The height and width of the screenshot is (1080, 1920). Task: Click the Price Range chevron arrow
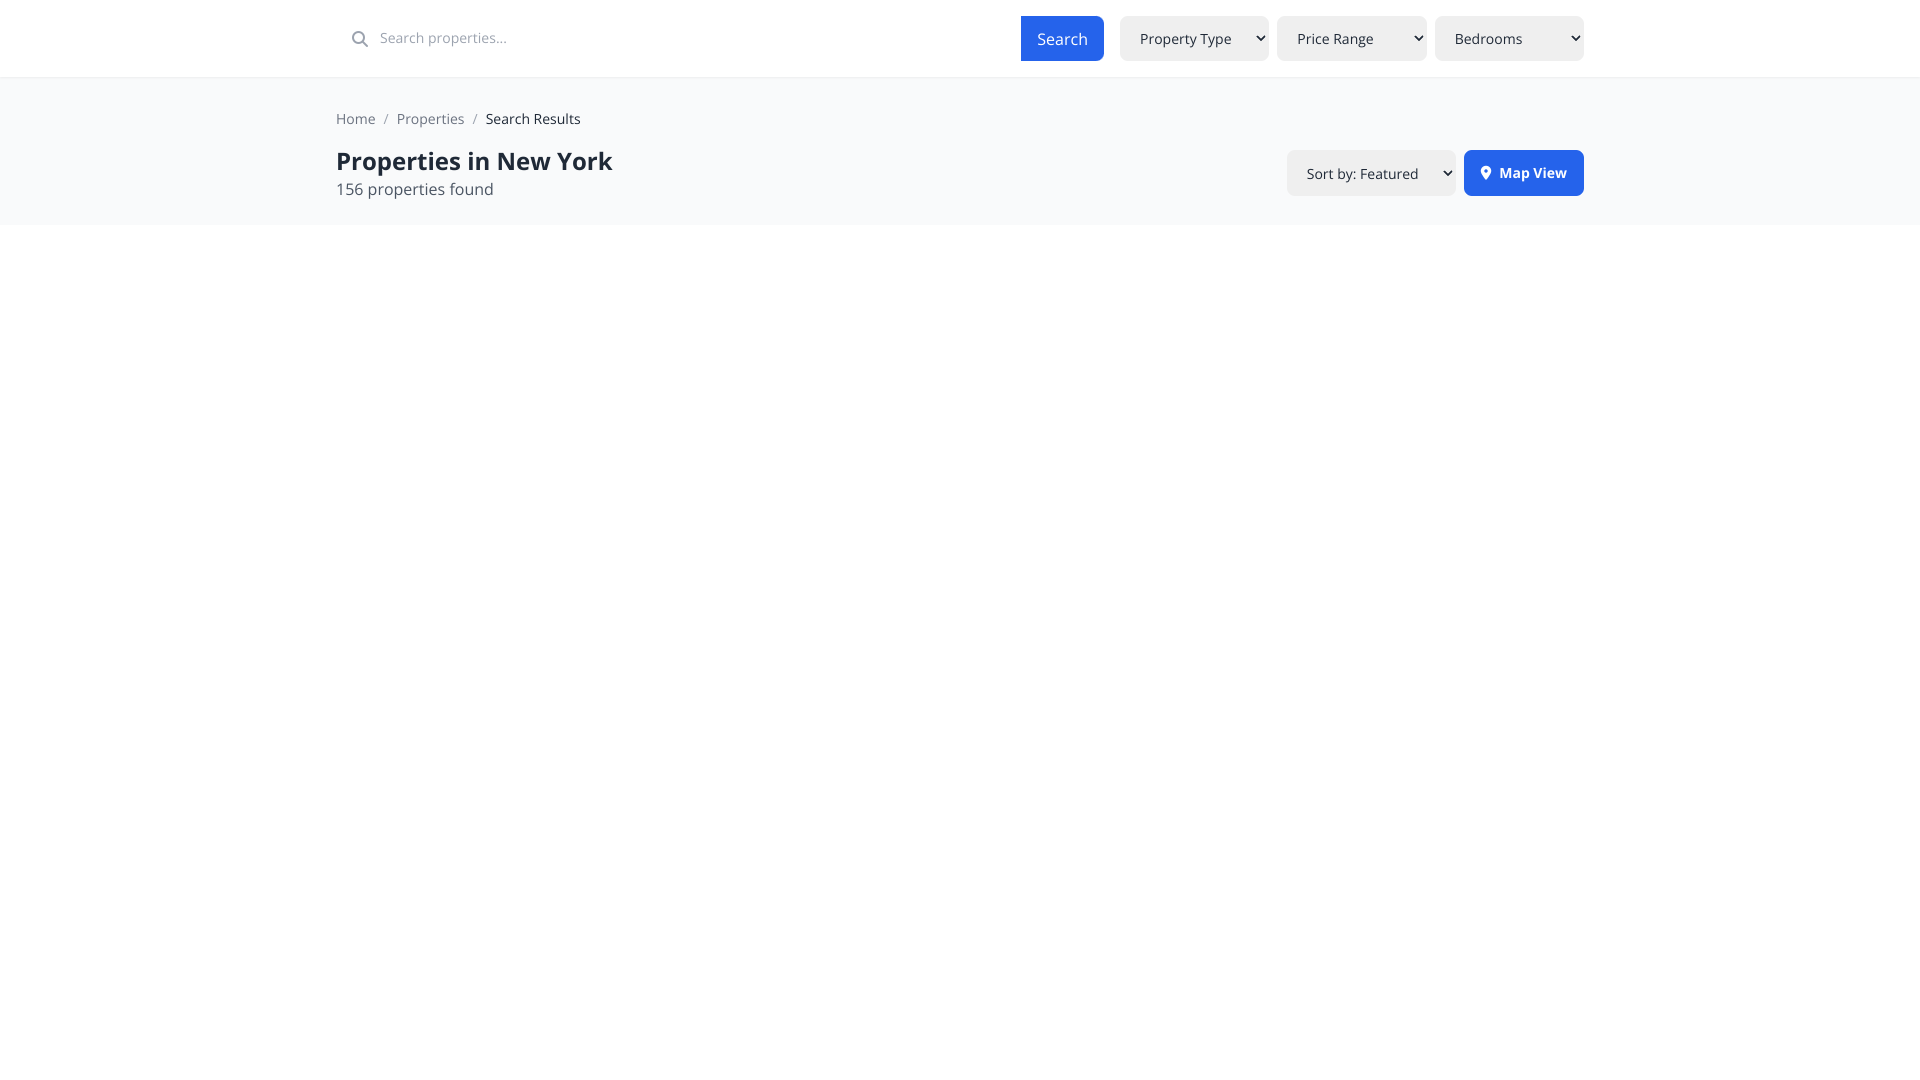(1418, 38)
